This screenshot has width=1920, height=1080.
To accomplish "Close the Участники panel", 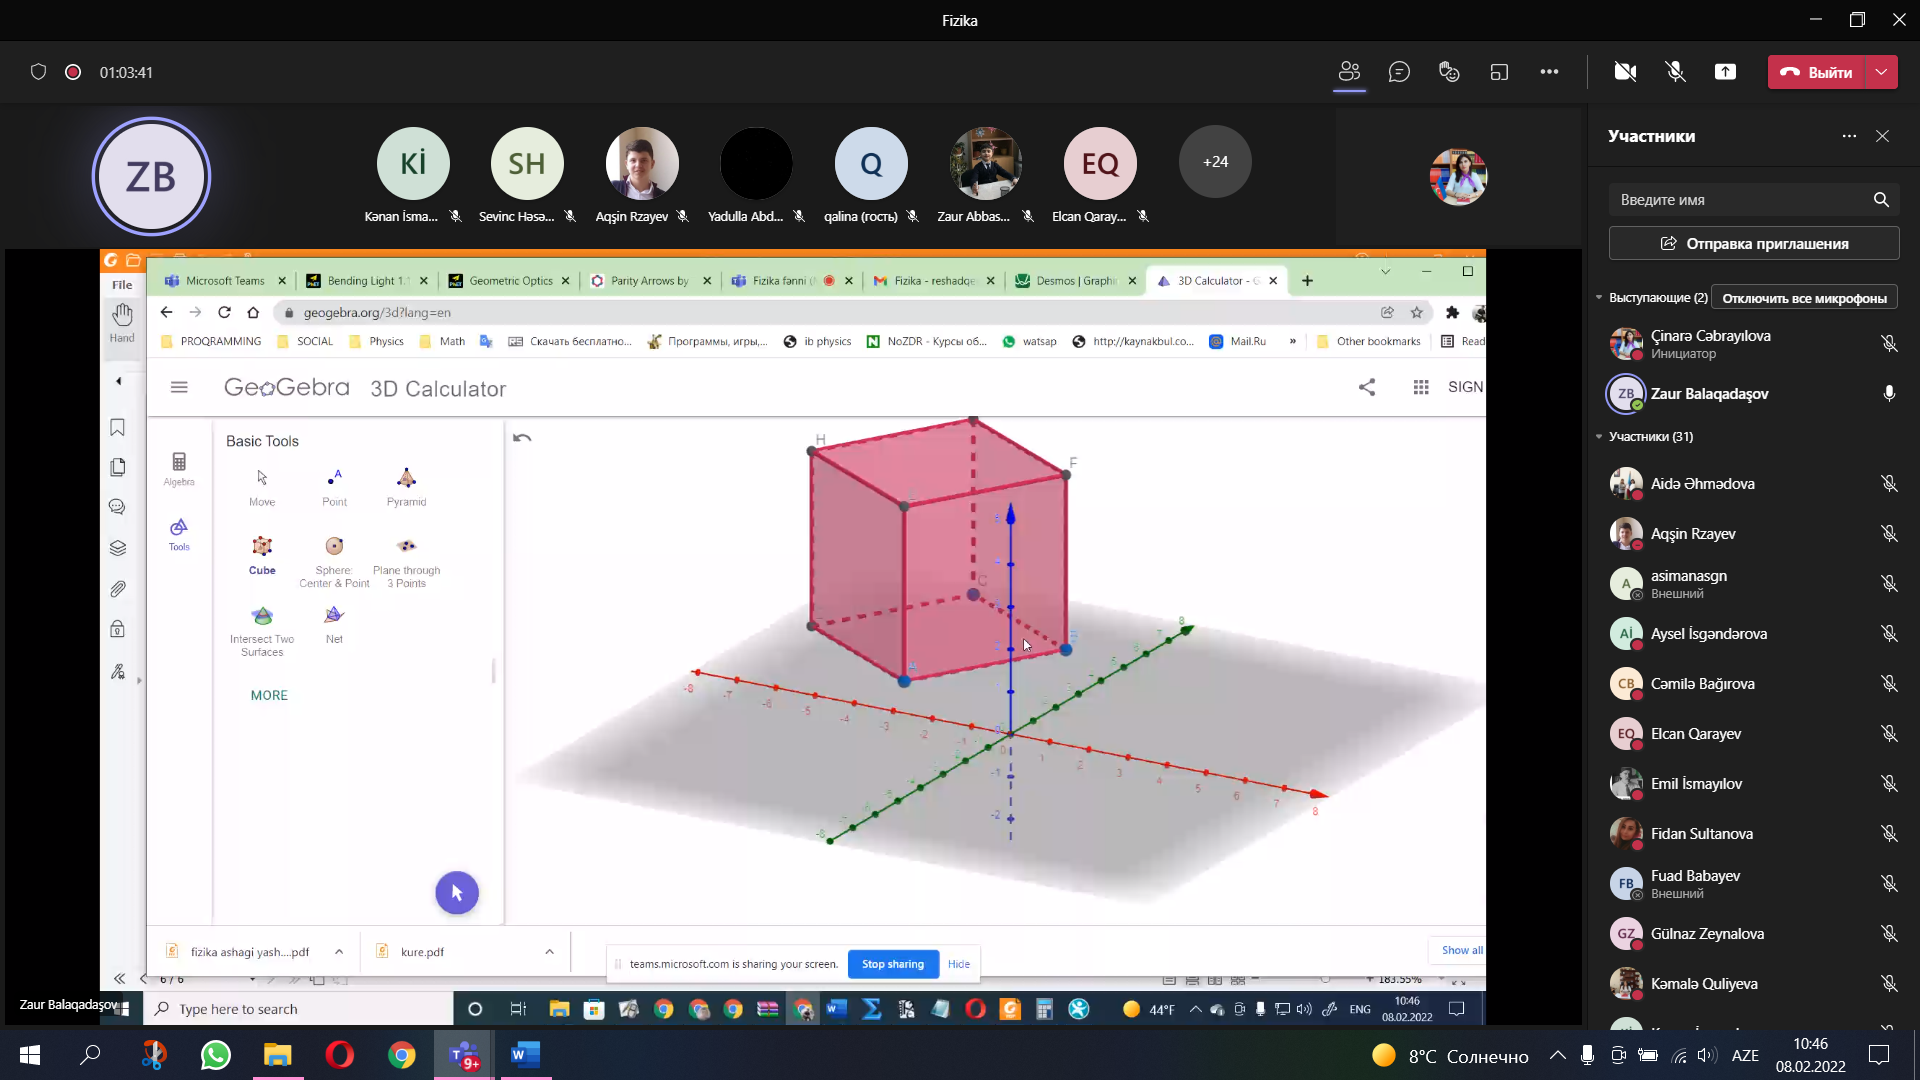I will (x=1882, y=136).
